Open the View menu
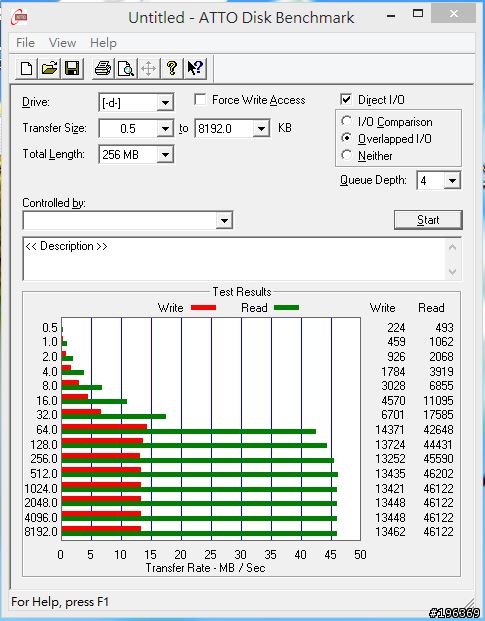Screen dimensions: 485x621 [62, 42]
